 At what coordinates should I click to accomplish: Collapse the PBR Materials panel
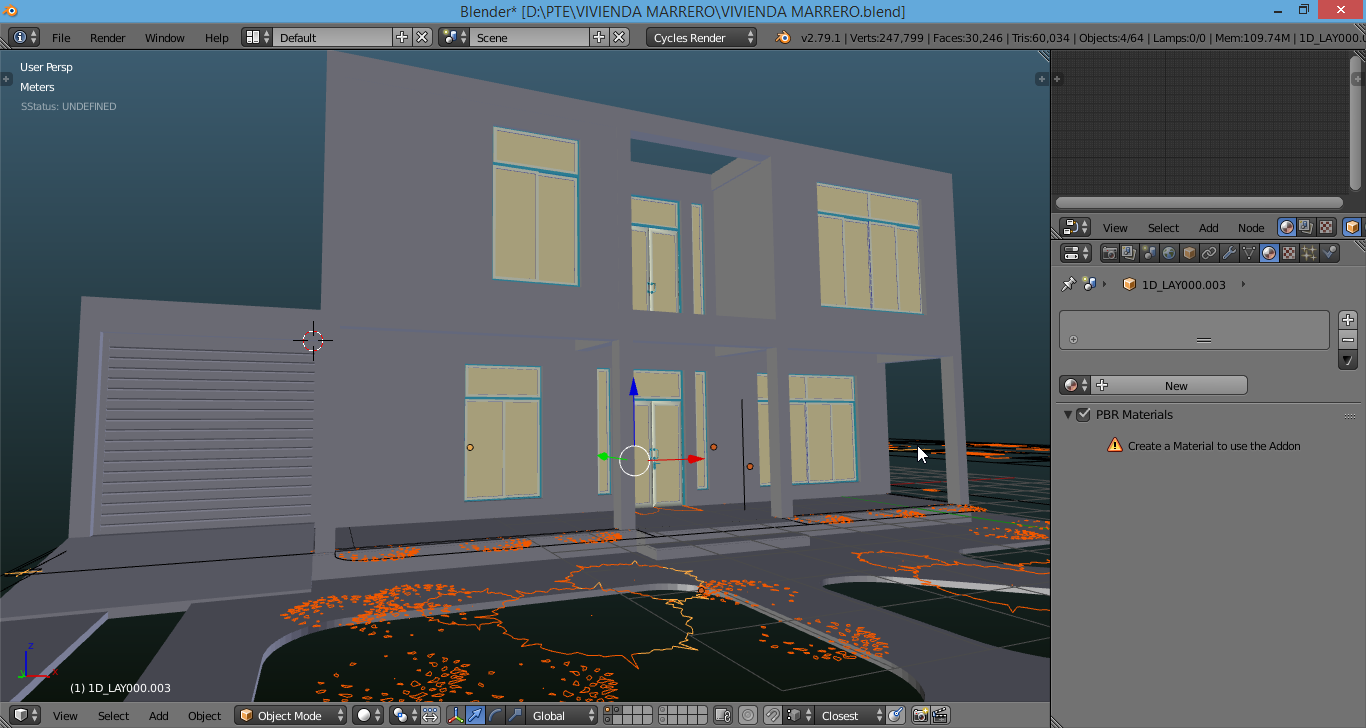(1068, 415)
